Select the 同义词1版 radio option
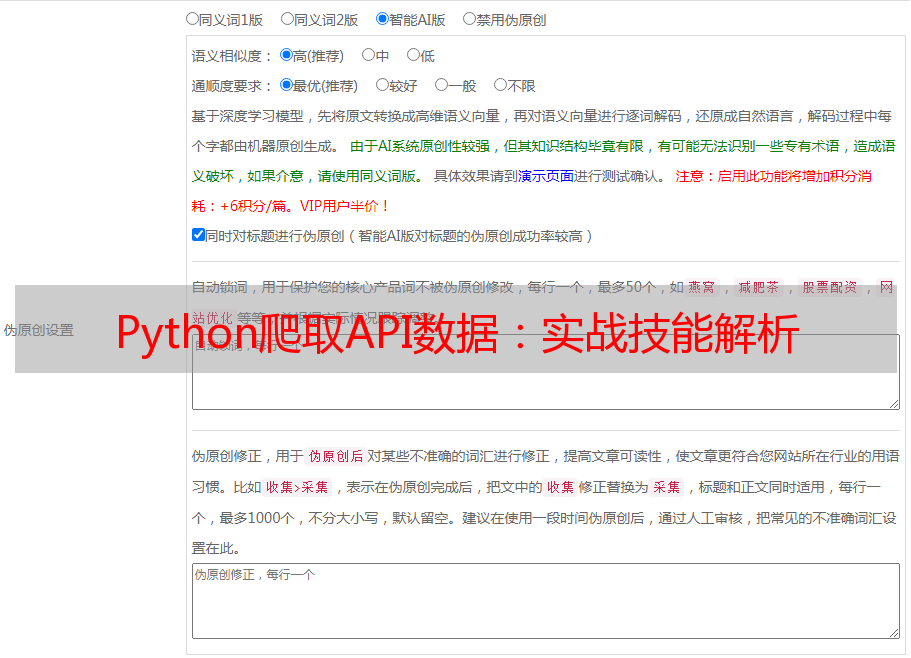 point(192,19)
